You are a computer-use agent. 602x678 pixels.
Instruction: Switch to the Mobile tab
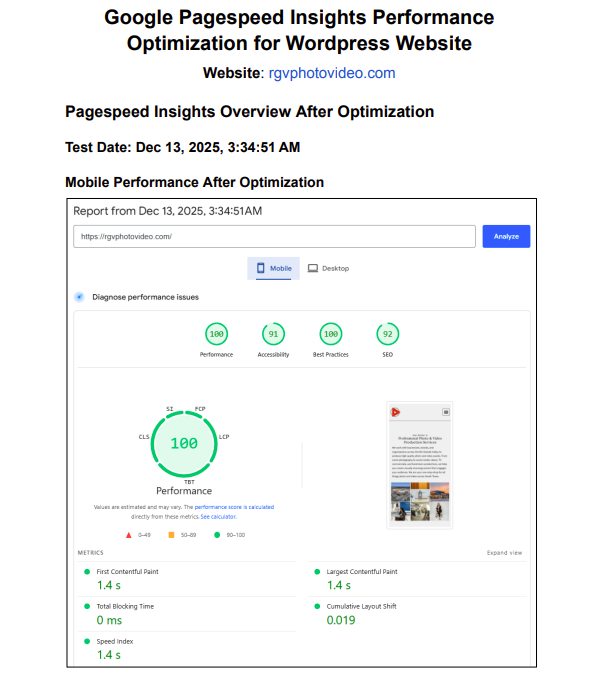coord(273,269)
